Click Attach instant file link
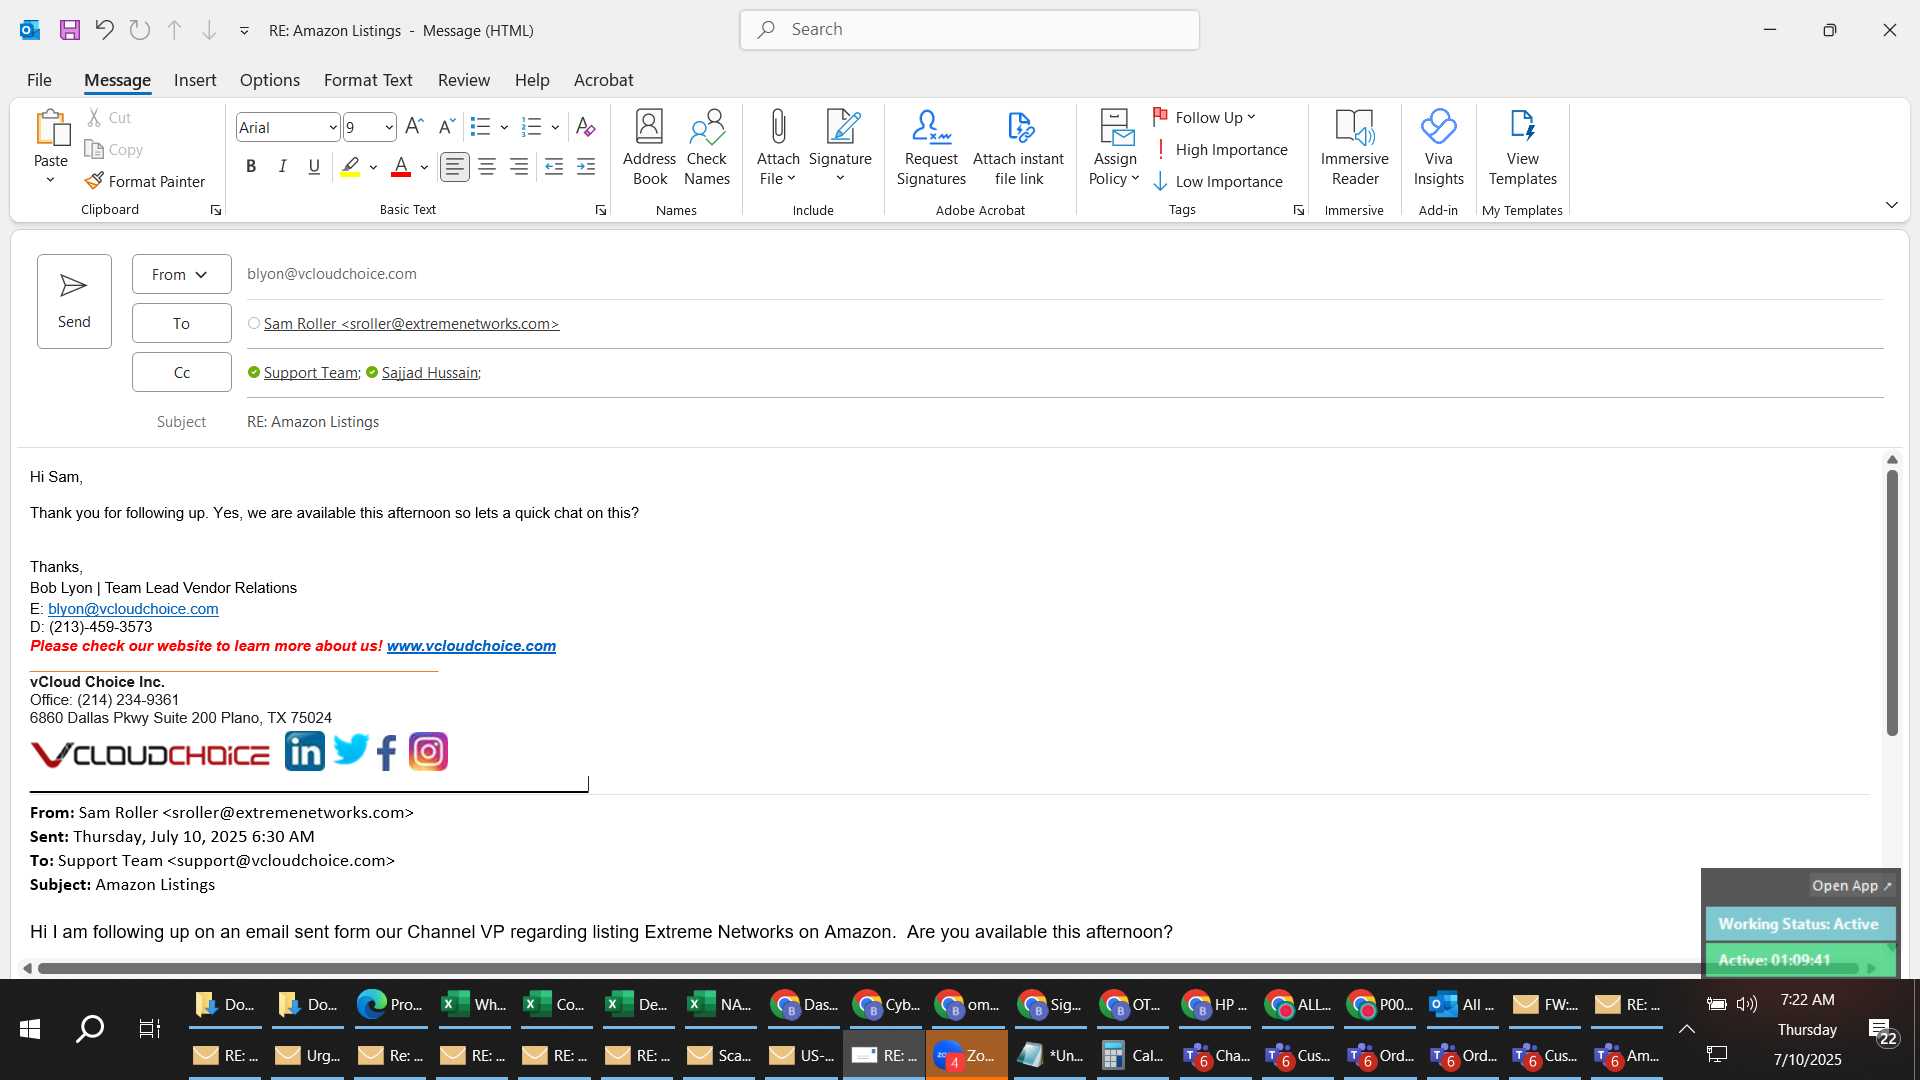 click(1018, 148)
